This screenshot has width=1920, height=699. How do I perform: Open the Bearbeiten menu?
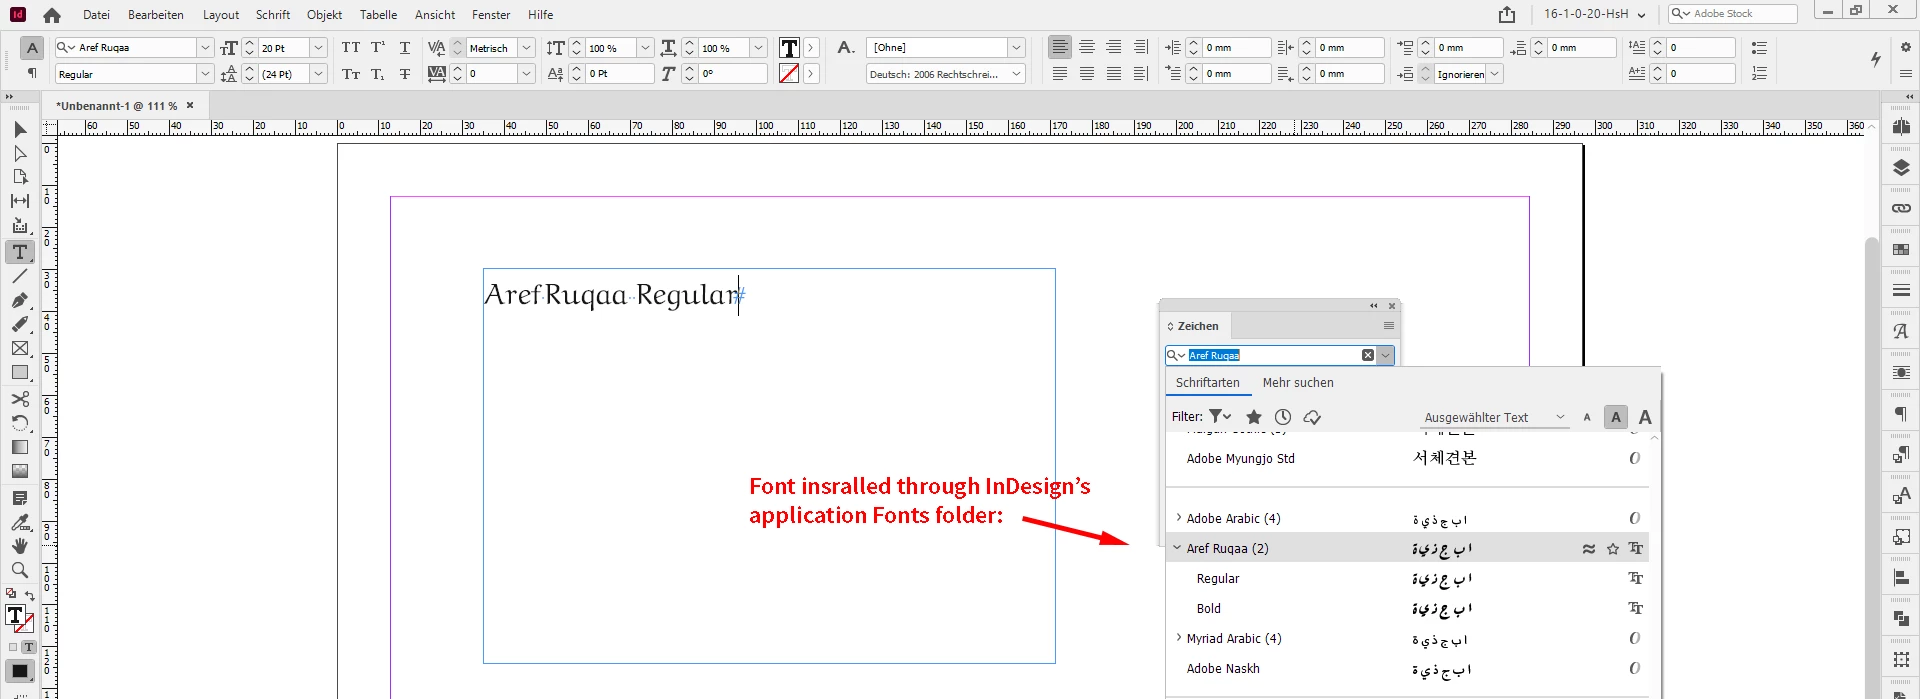(x=156, y=15)
